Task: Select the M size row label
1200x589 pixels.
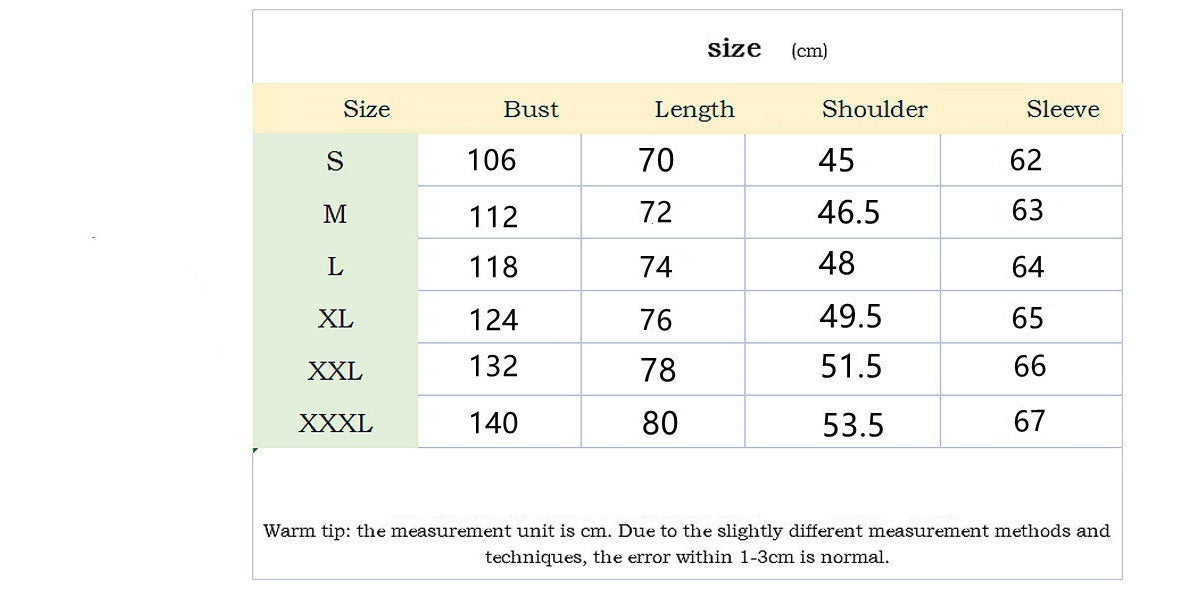Action: point(335,214)
